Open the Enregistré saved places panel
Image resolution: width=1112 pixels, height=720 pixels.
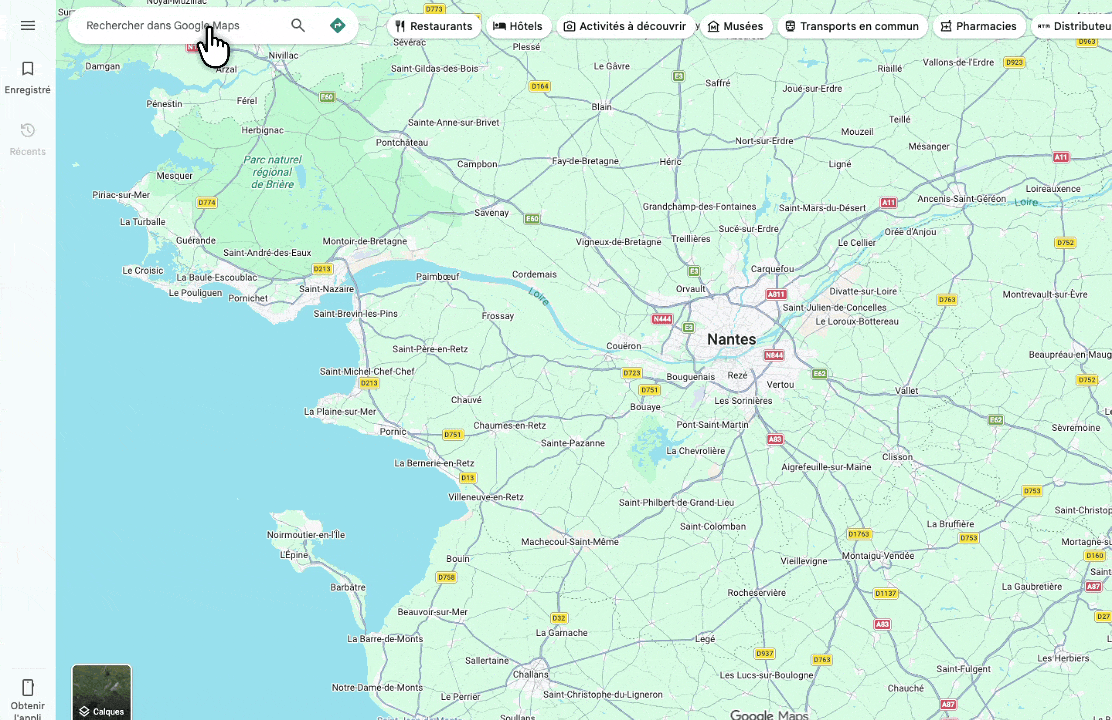28,77
